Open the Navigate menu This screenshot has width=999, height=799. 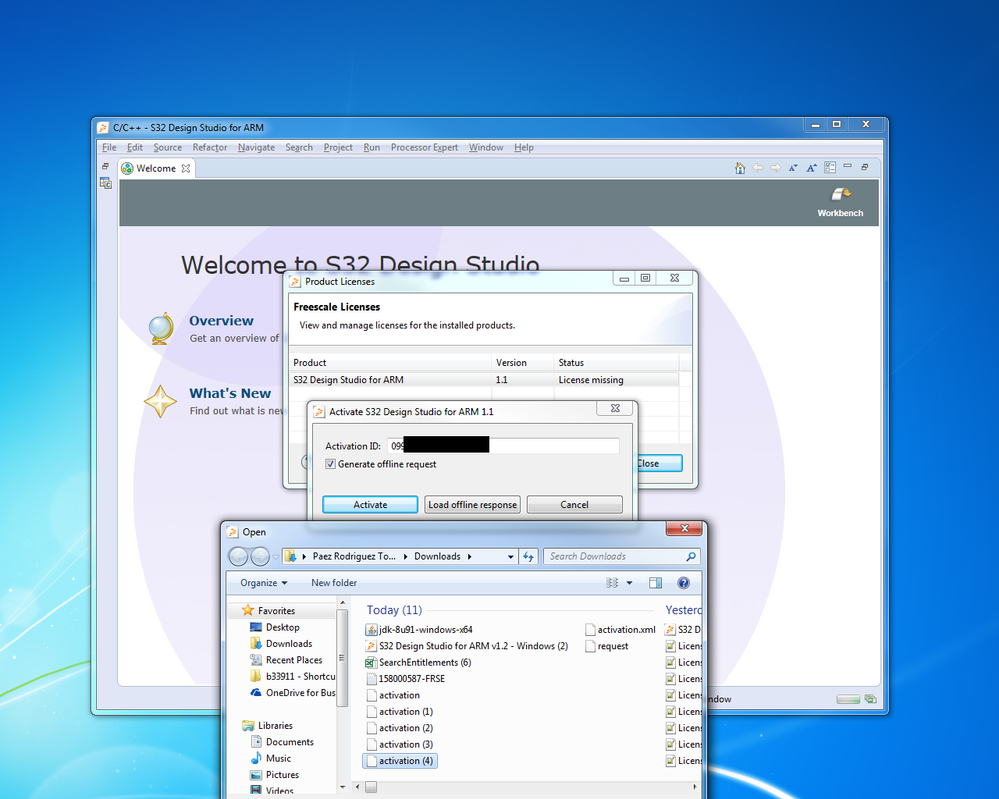(256, 148)
